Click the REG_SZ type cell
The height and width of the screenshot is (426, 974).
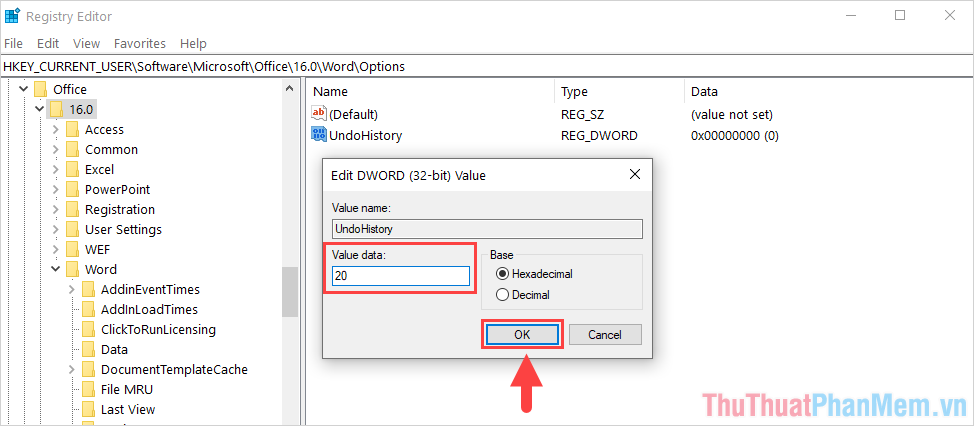tap(582, 115)
